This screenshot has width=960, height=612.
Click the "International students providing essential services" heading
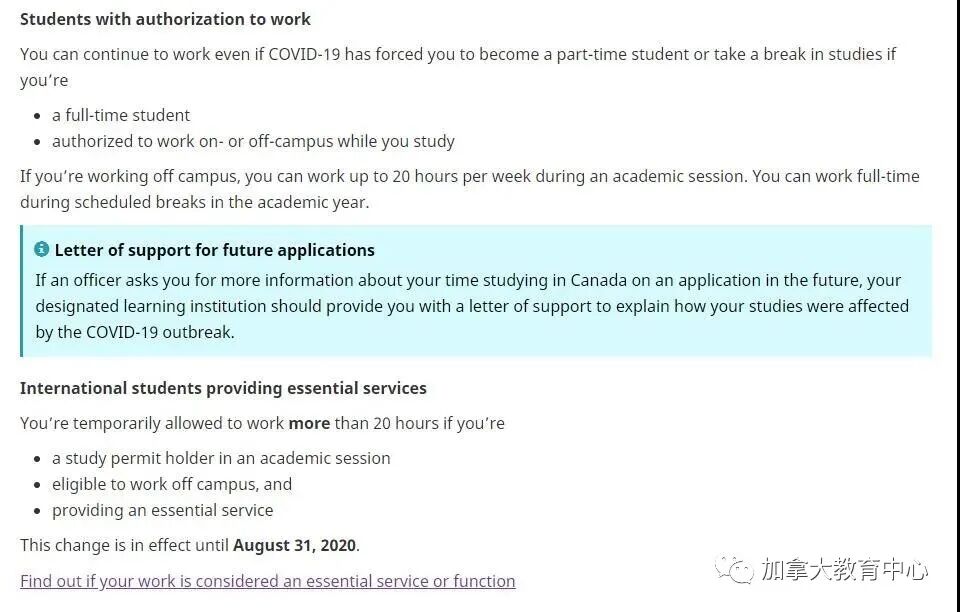point(223,388)
